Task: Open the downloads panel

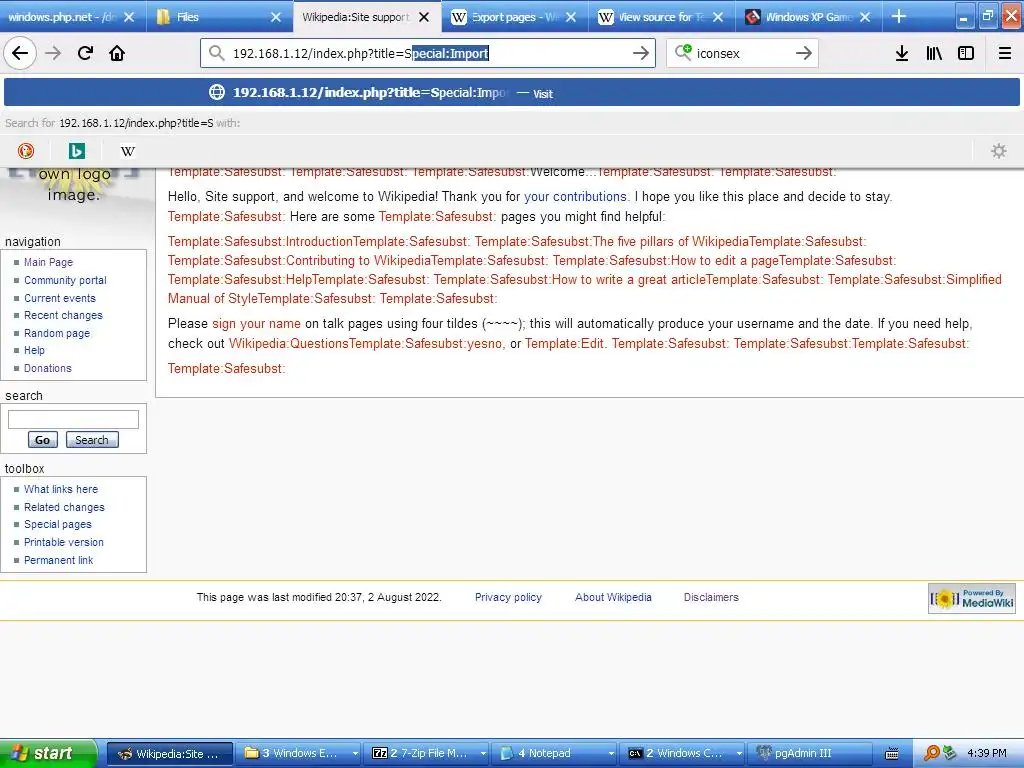Action: (902, 53)
